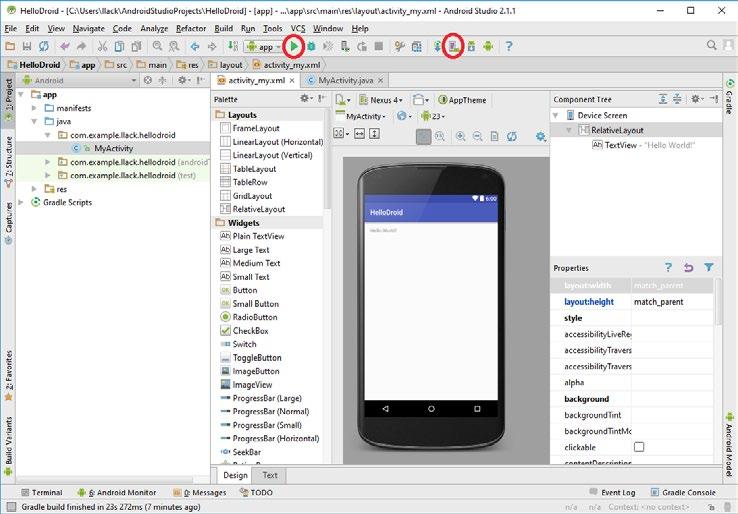738x514 pixels.
Task: Open Android Device Monitor robot icon
Action: pyautogui.click(x=488, y=46)
